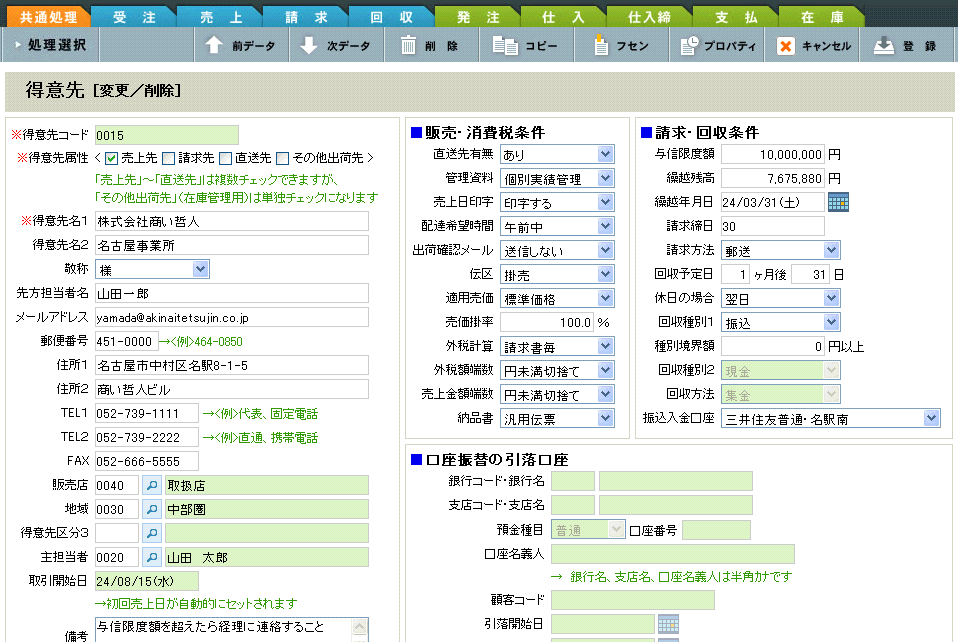Viewport: 958px width, 642px height.
Task: Click the 住所1 field
Action: pos(232,365)
